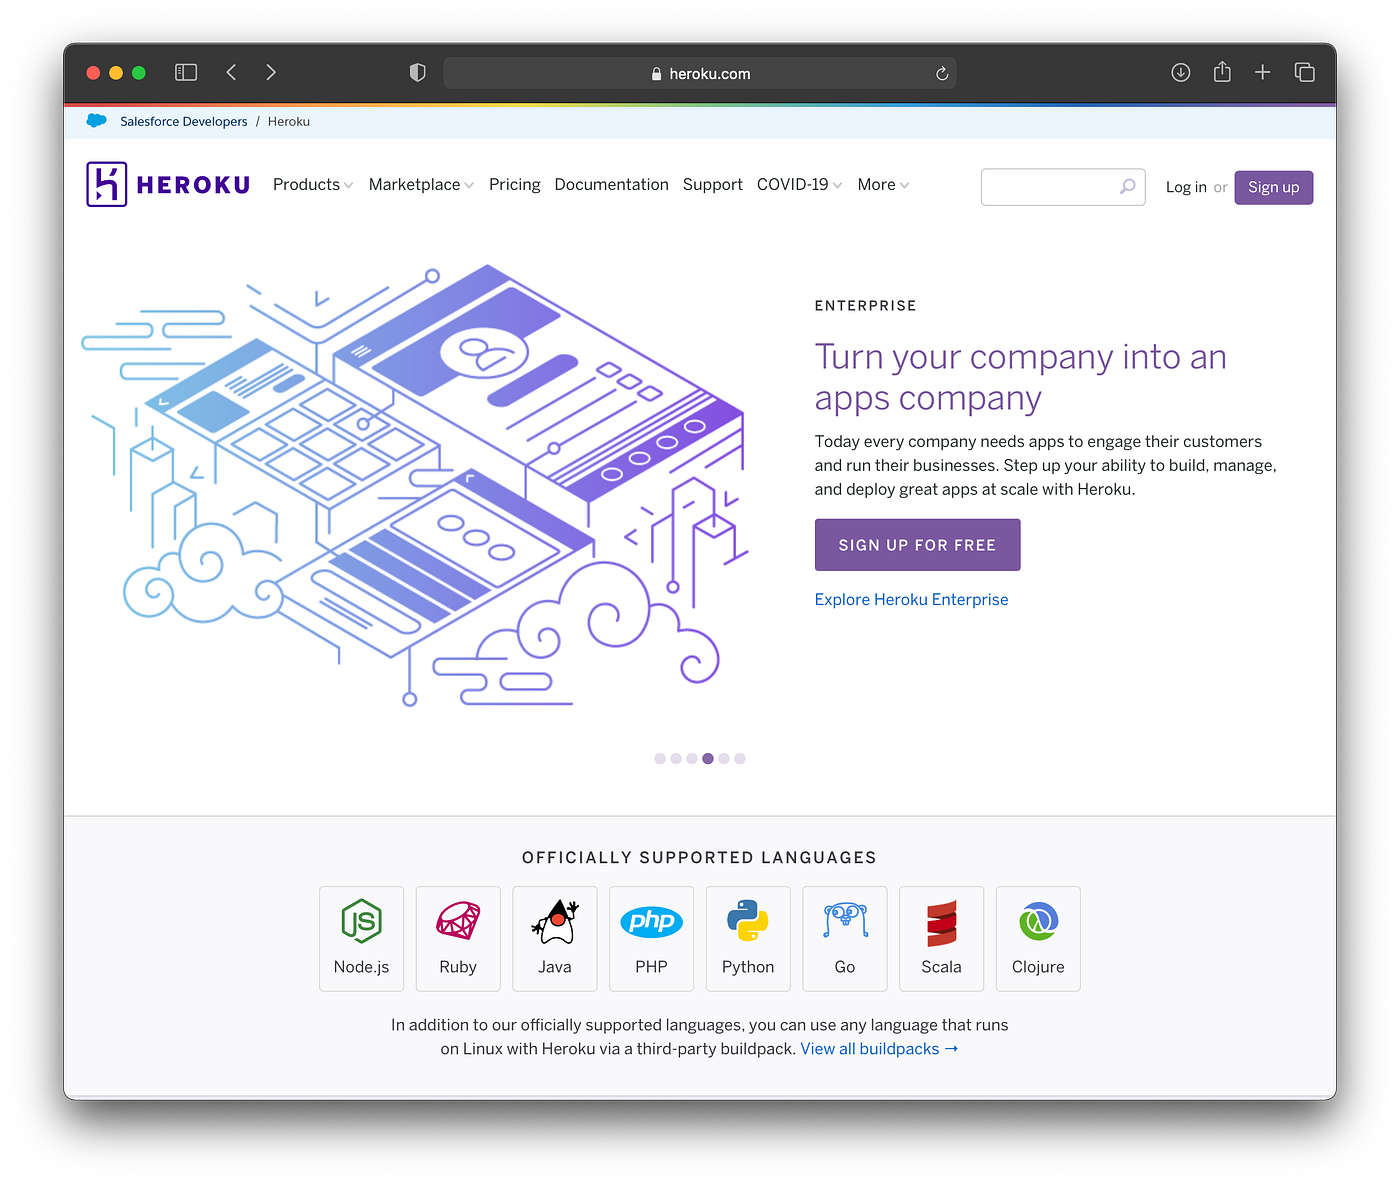The image size is (1400, 1184).
Task: Show downloads with the download icon
Action: point(1181,72)
